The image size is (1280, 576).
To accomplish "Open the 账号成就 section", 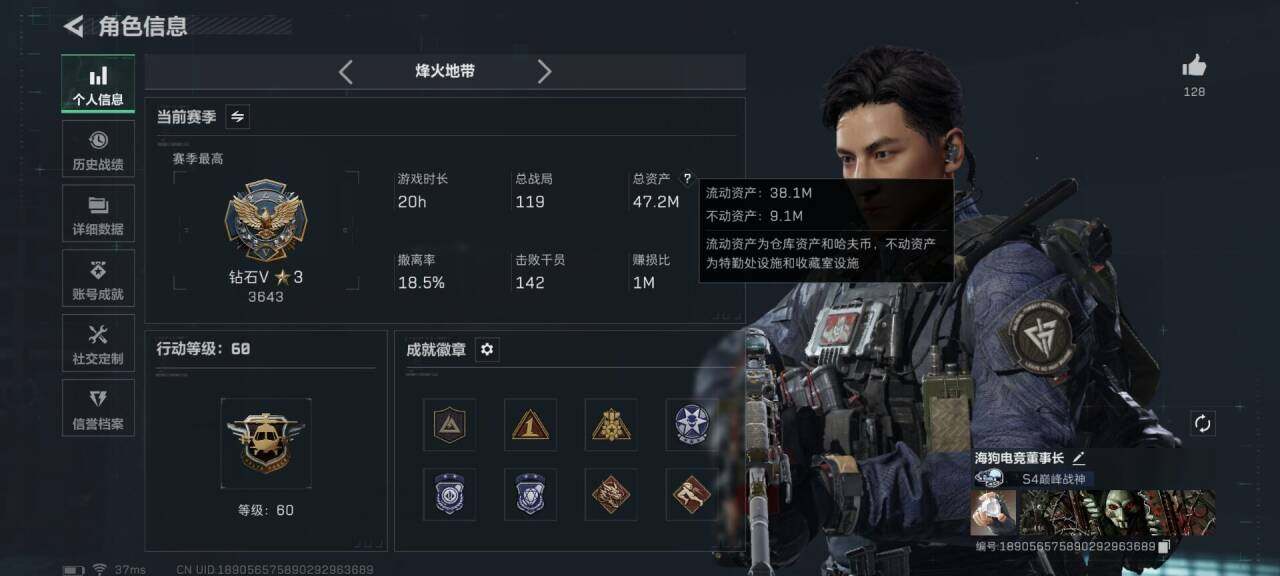I will 98,279.
